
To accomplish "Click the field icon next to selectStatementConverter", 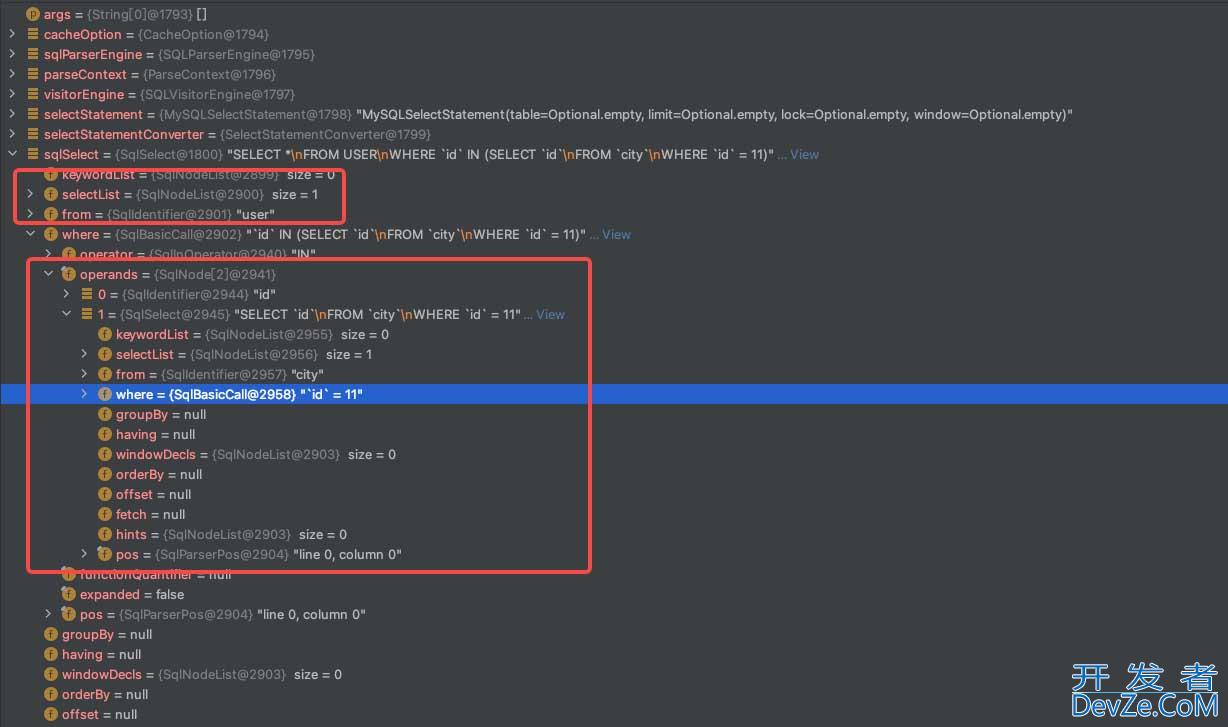I will point(33,135).
